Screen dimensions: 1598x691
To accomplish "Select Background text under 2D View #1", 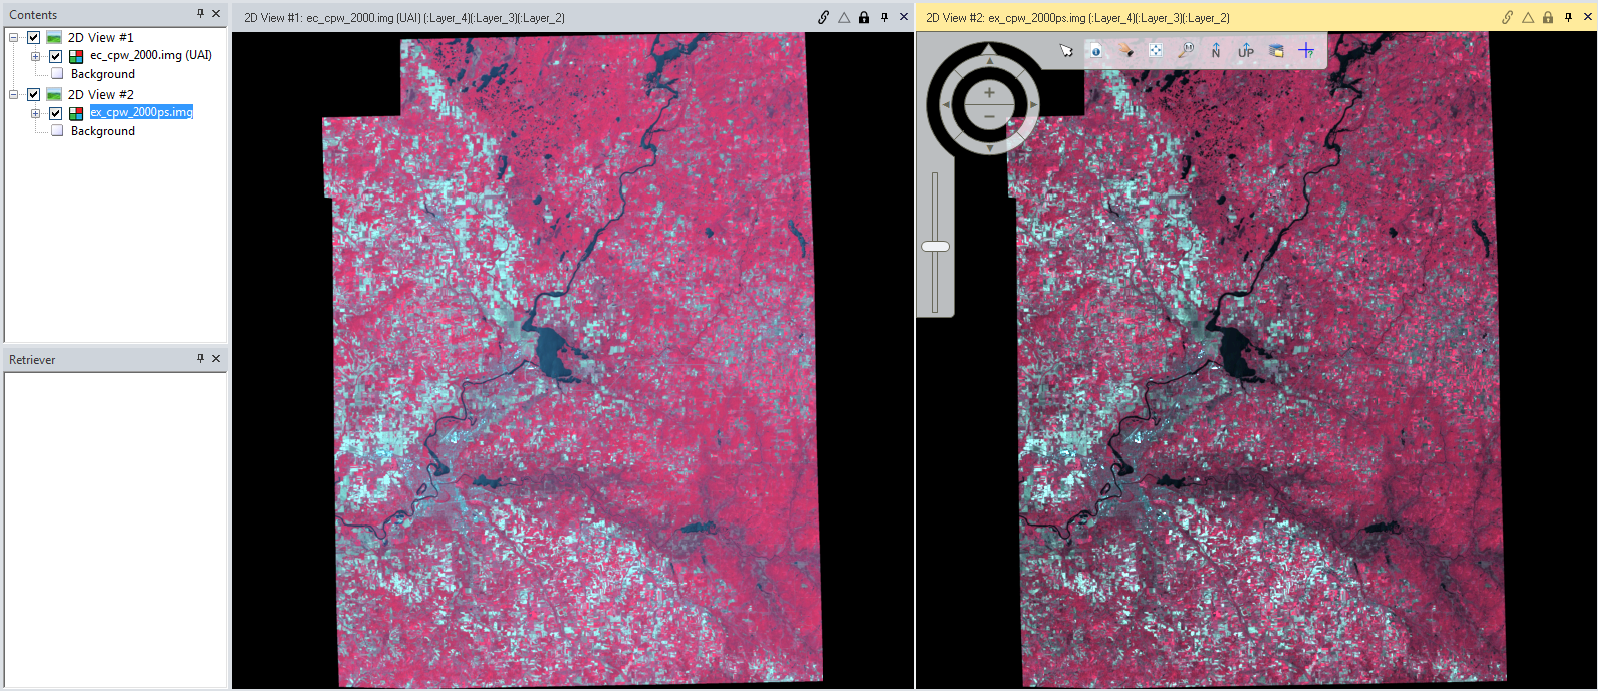I will (103, 74).
